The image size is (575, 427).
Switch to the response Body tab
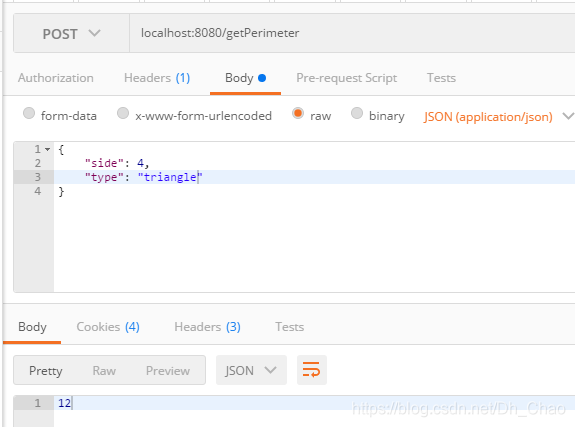[32, 327]
